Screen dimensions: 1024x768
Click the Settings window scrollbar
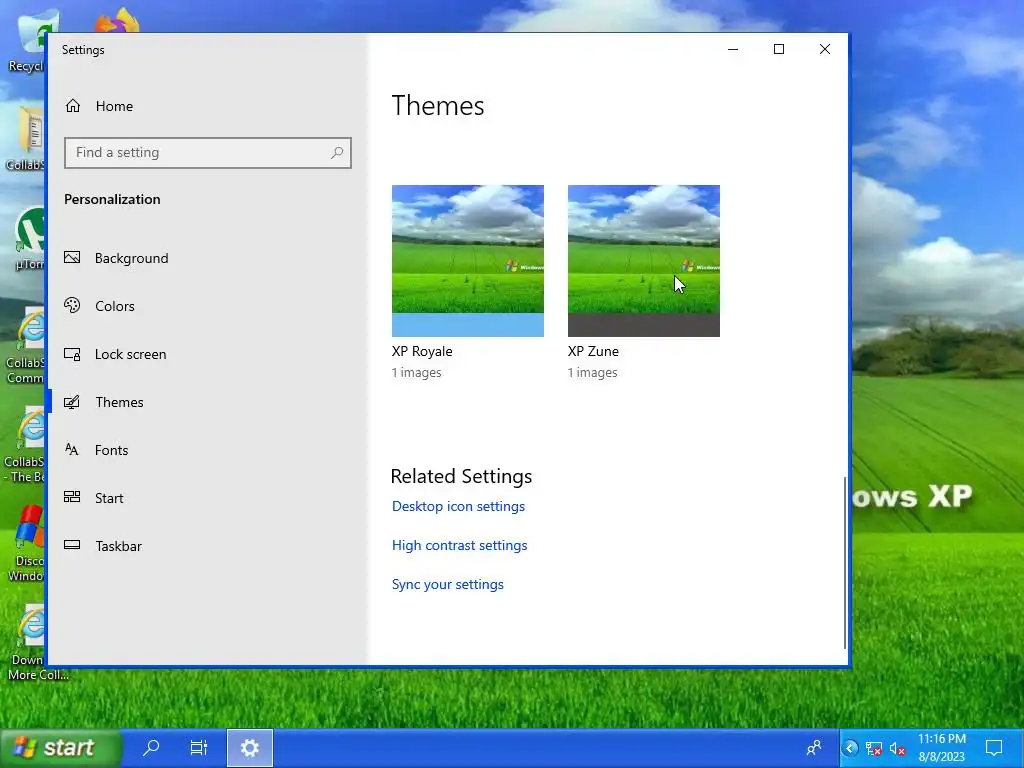click(x=845, y=562)
